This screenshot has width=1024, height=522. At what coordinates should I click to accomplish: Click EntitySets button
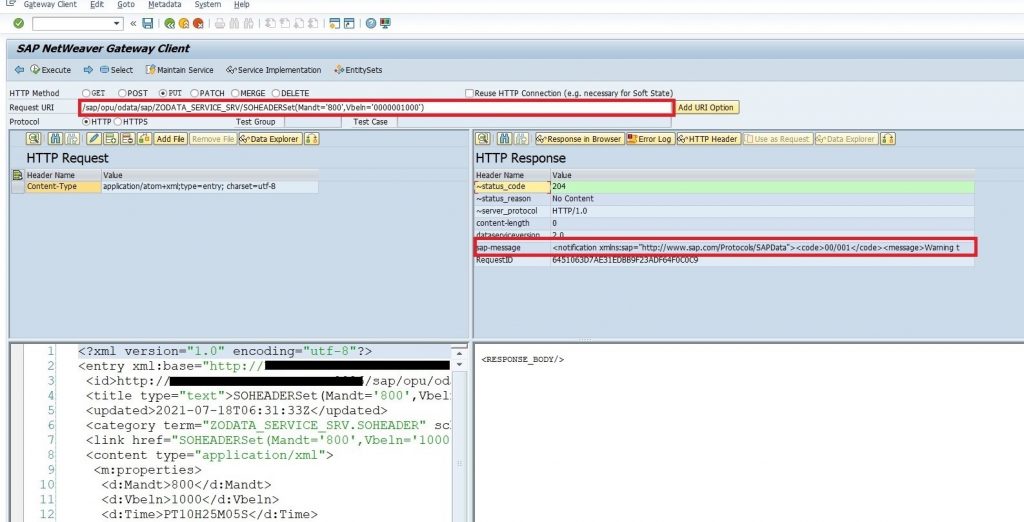click(x=358, y=70)
